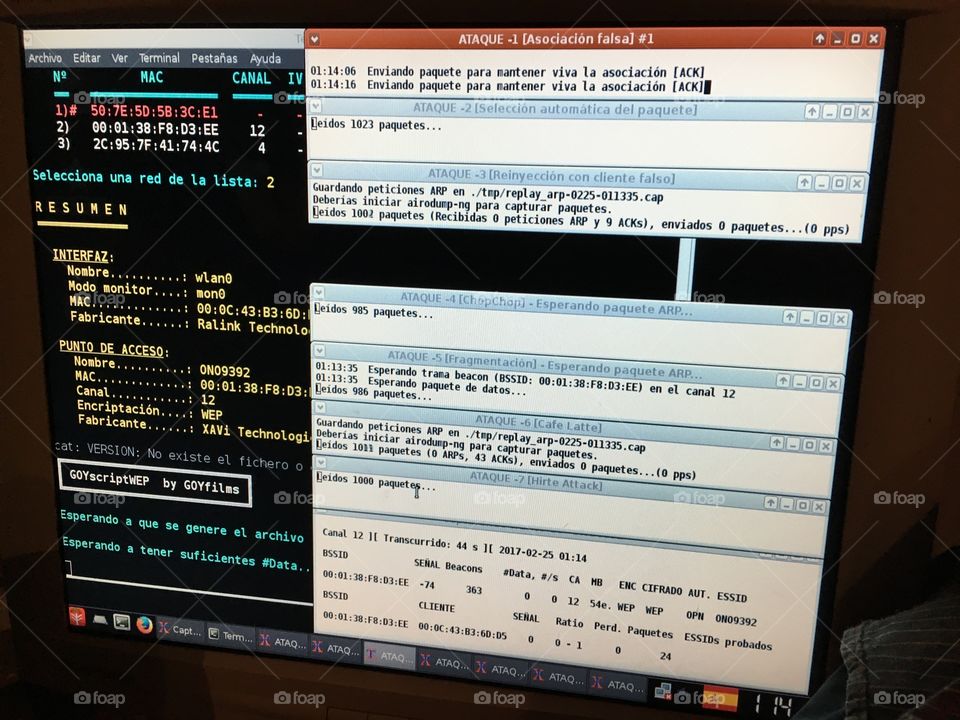Click the window icon on ATAQUE -1 titlebar
Image resolution: width=960 pixels, height=720 pixels.
point(312,39)
